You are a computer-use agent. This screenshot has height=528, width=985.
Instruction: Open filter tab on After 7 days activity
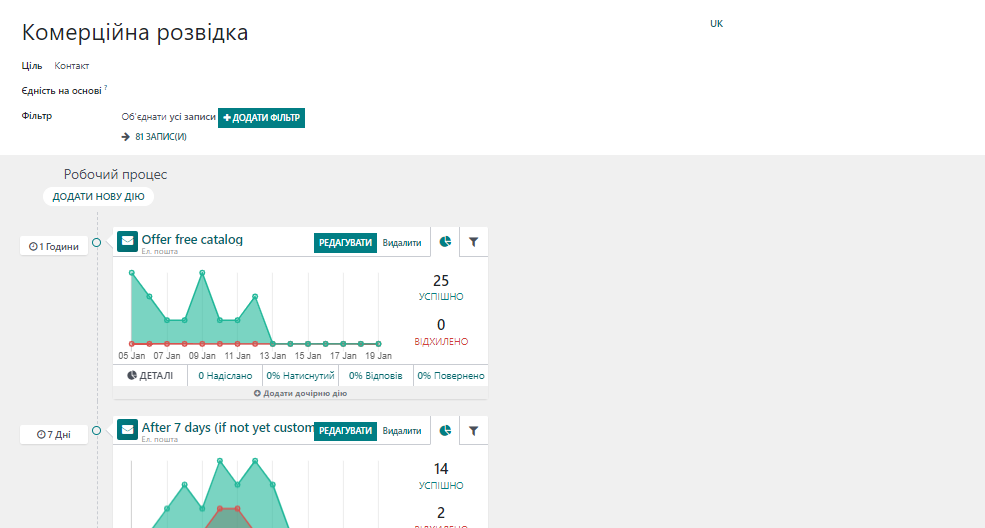click(474, 431)
